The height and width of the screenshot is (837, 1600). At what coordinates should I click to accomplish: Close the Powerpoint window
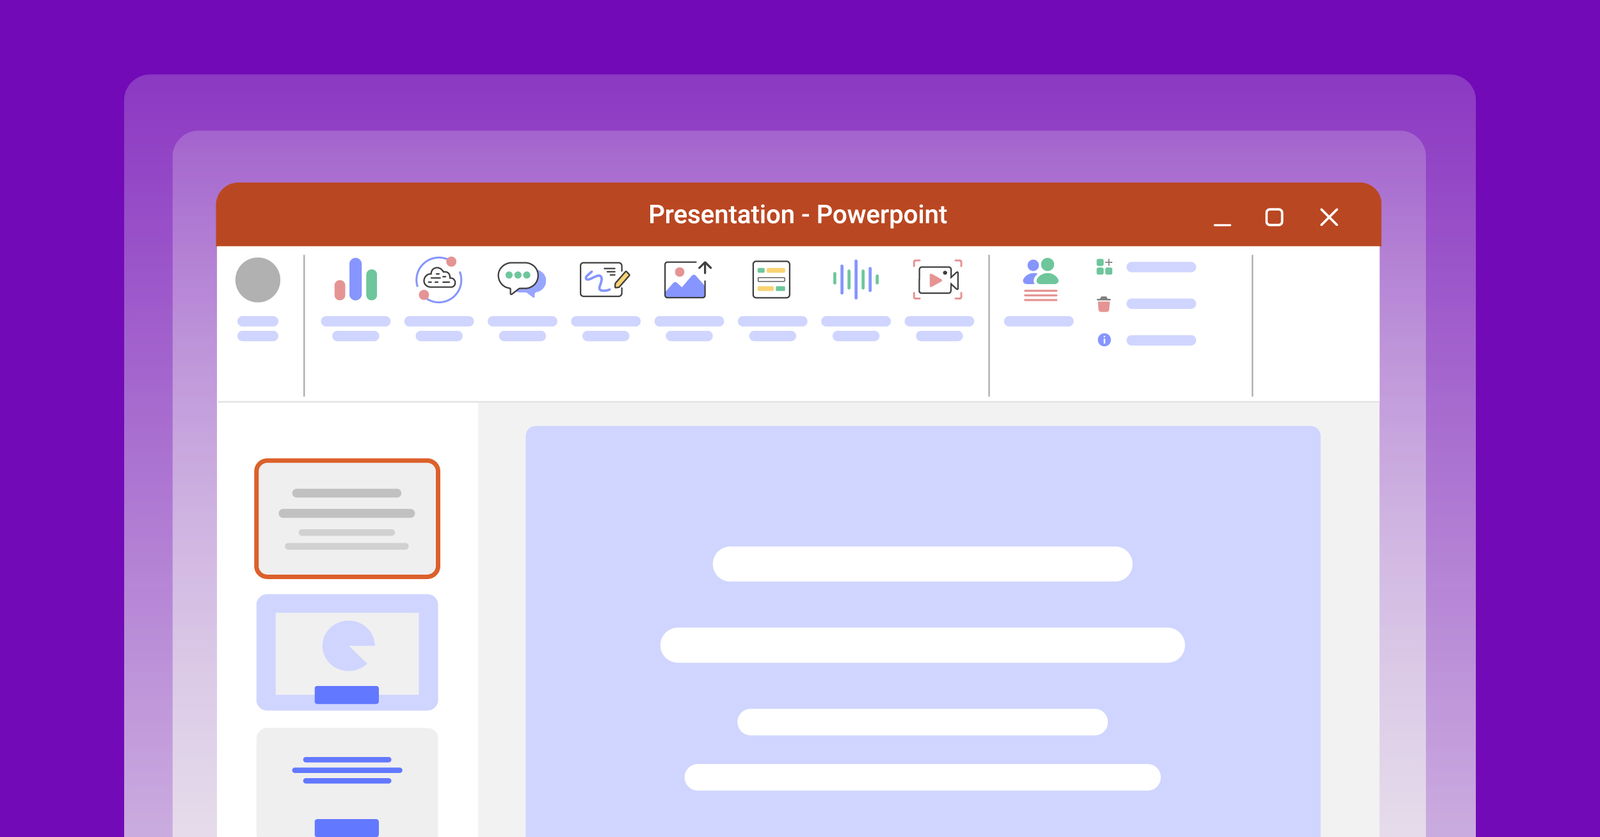point(1329,217)
